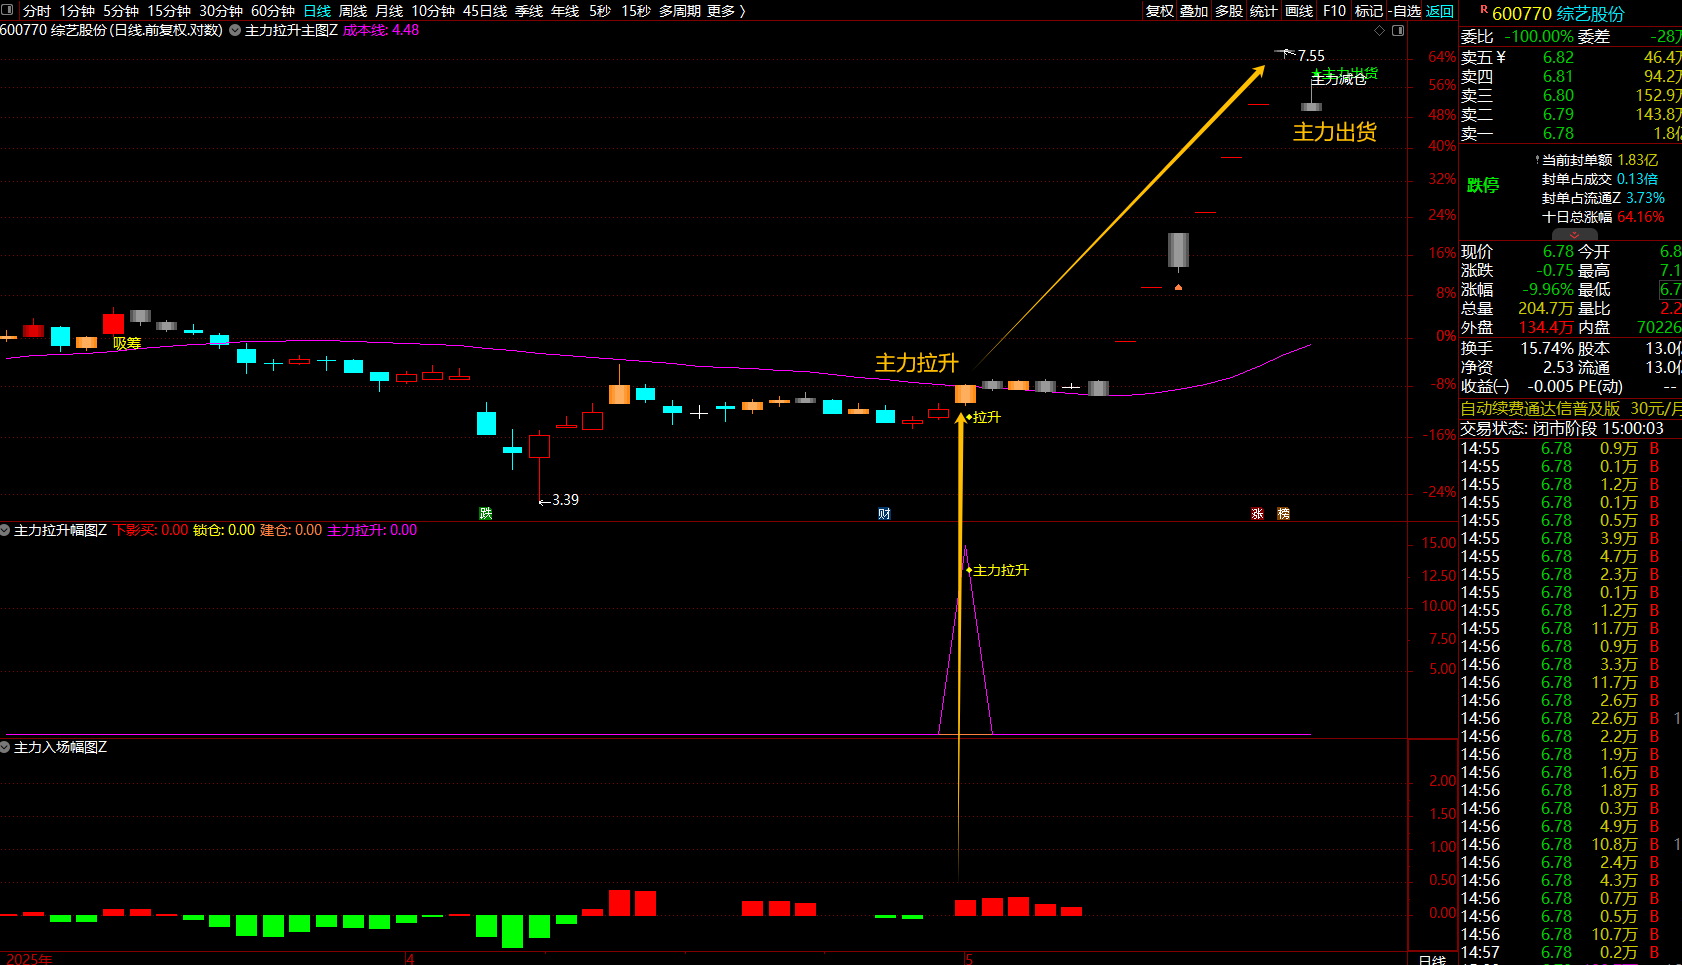1682x965 pixels.
Task: Click the 涨幅 -9.96% value
Action: tap(1548, 289)
